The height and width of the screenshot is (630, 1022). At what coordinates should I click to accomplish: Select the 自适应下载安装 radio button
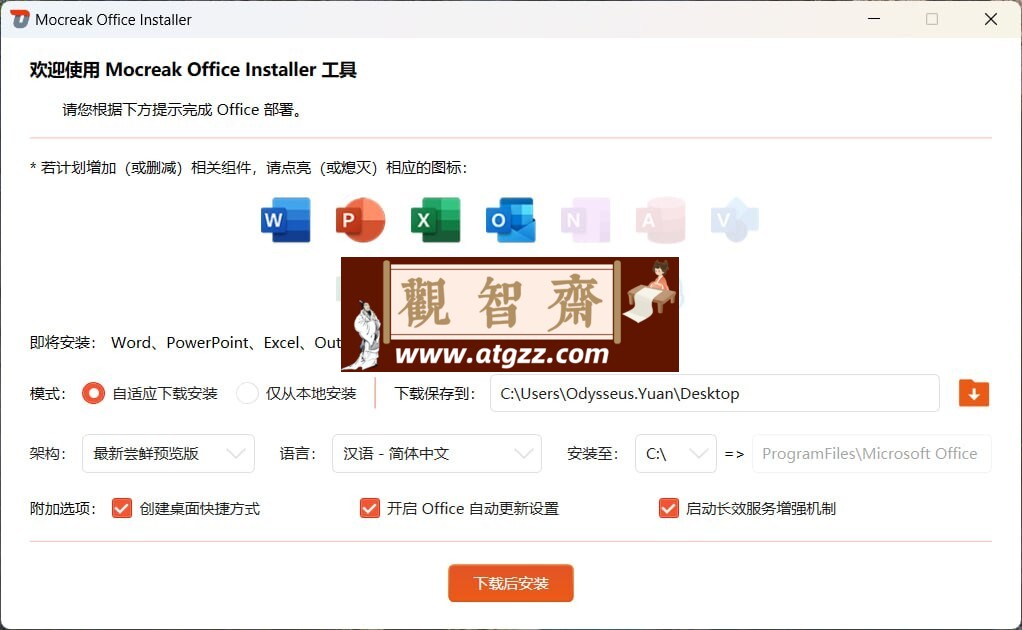(x=93, y=394)
